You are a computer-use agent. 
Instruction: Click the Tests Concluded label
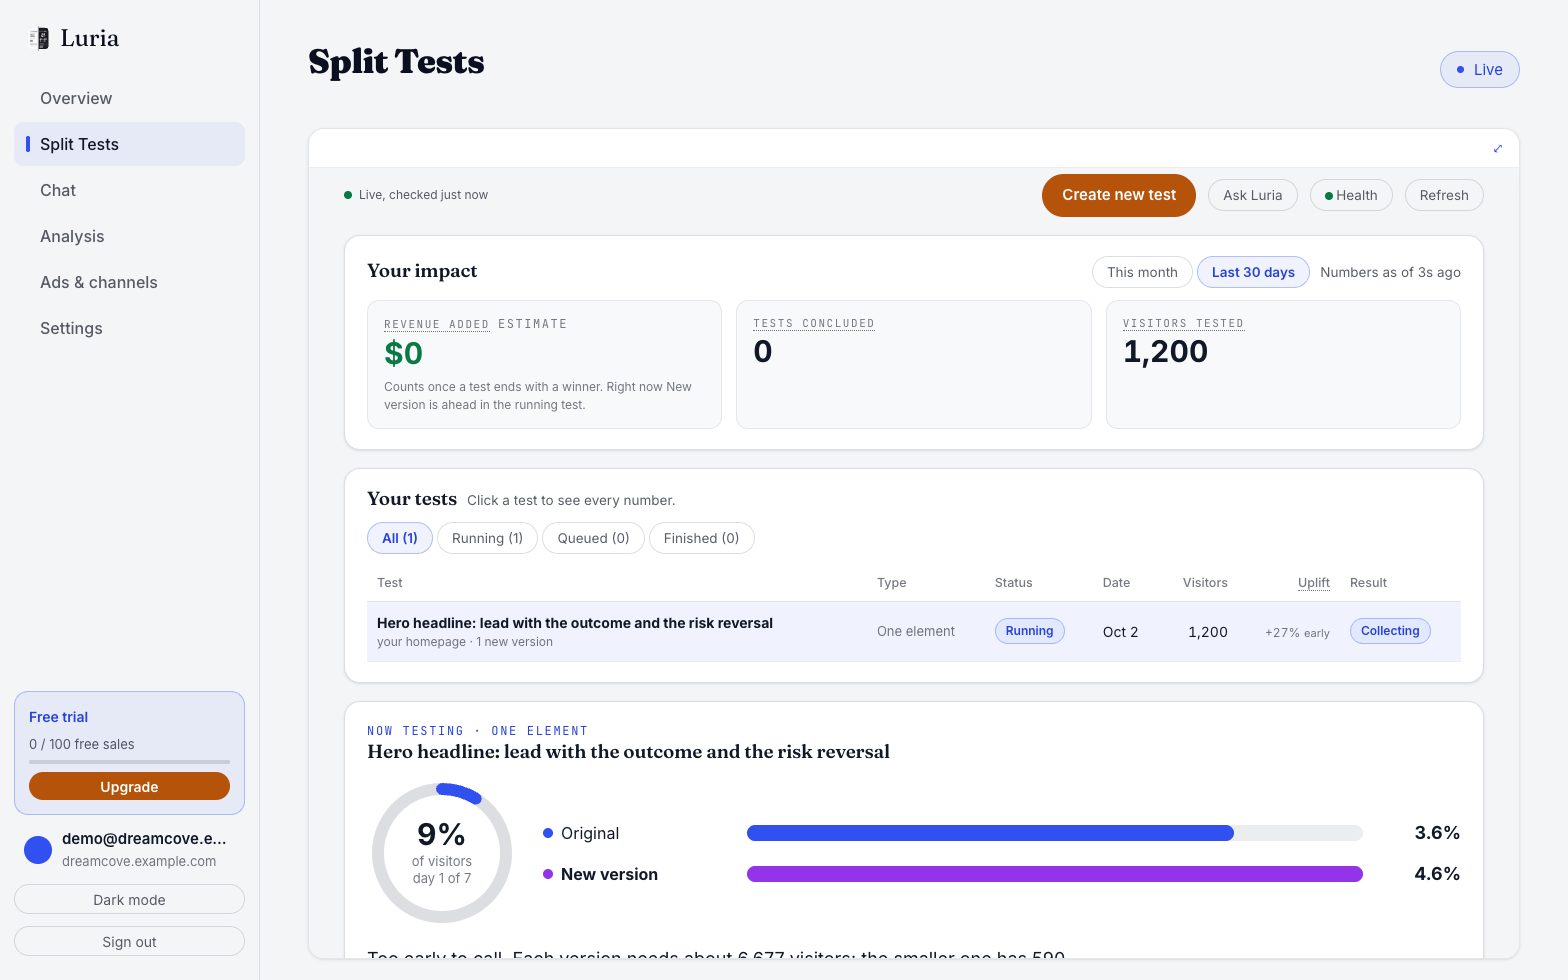(x=813, y=324)
